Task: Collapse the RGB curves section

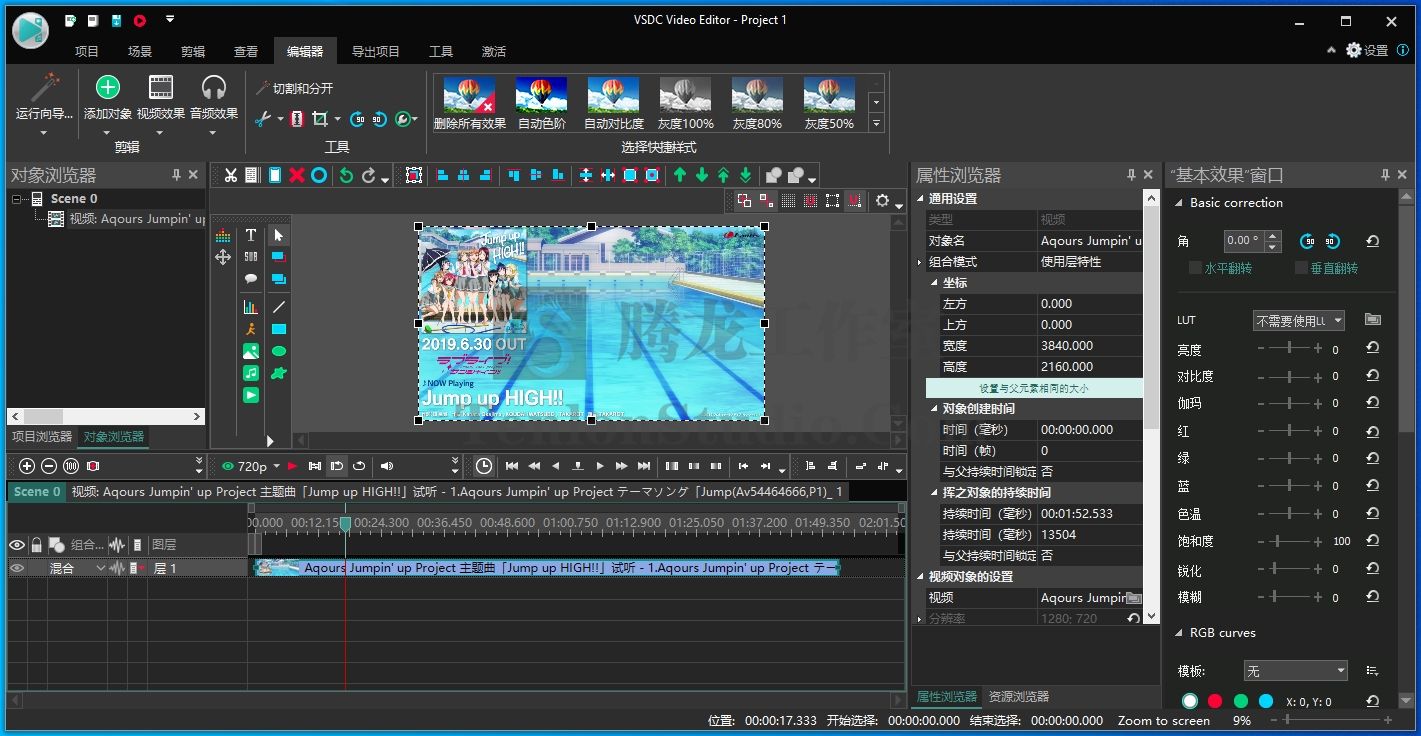Action: (1178, 633)
